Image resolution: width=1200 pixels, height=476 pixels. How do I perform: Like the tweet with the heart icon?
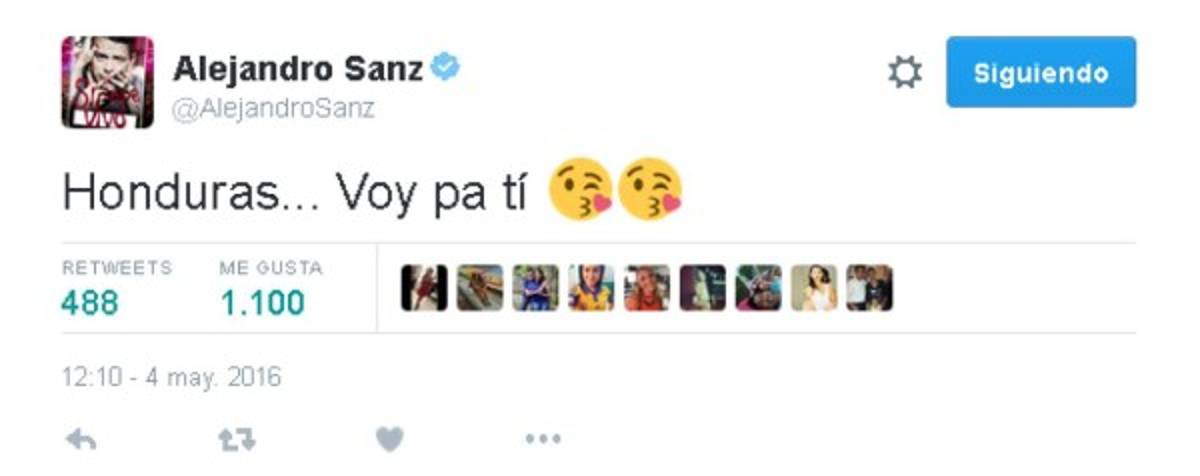click(390, 439)
